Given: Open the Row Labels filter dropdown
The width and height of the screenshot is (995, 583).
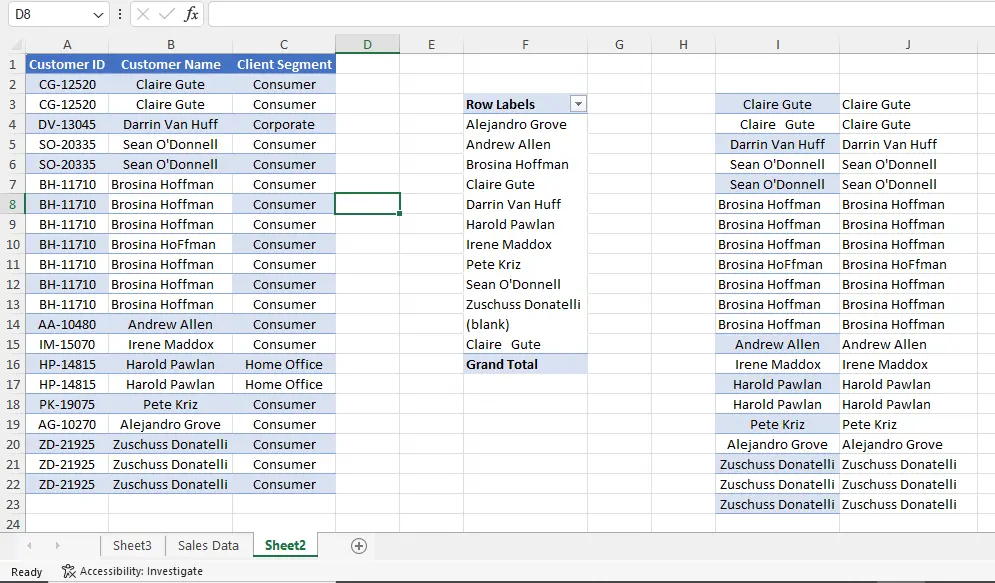Looking at the screenshot, I should [577, 104].
